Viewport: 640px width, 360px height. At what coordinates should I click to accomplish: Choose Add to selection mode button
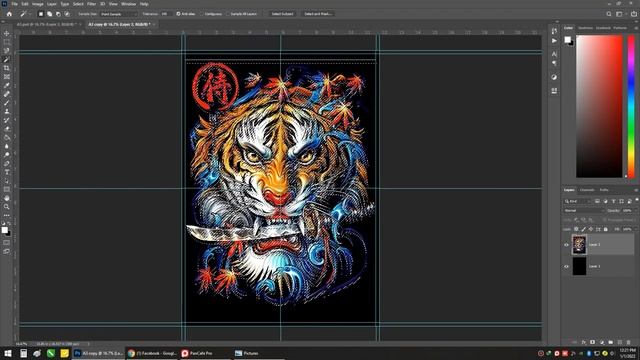49,14
